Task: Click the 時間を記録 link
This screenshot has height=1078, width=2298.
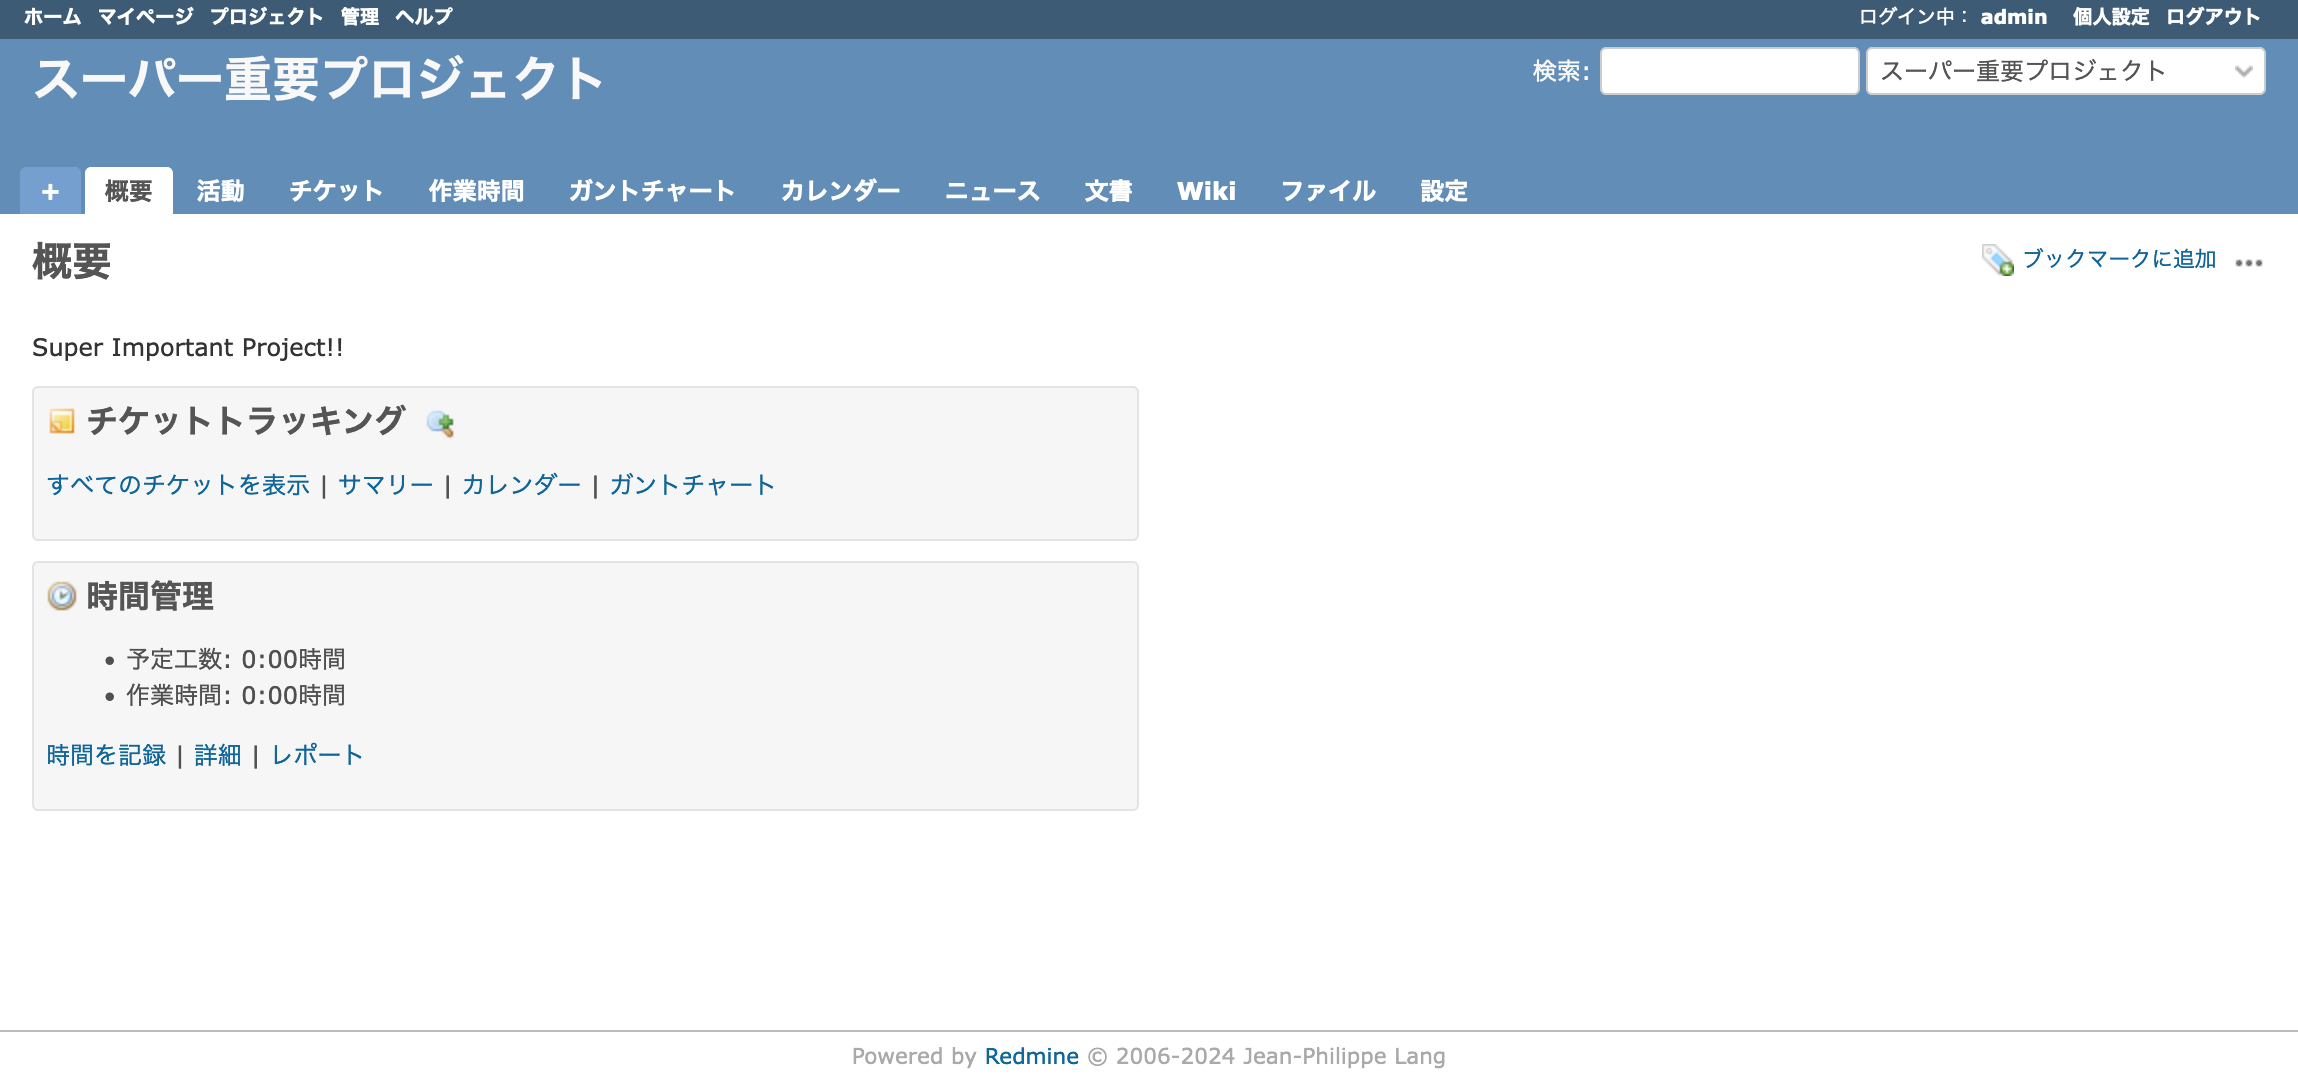Action: point(106,755)
